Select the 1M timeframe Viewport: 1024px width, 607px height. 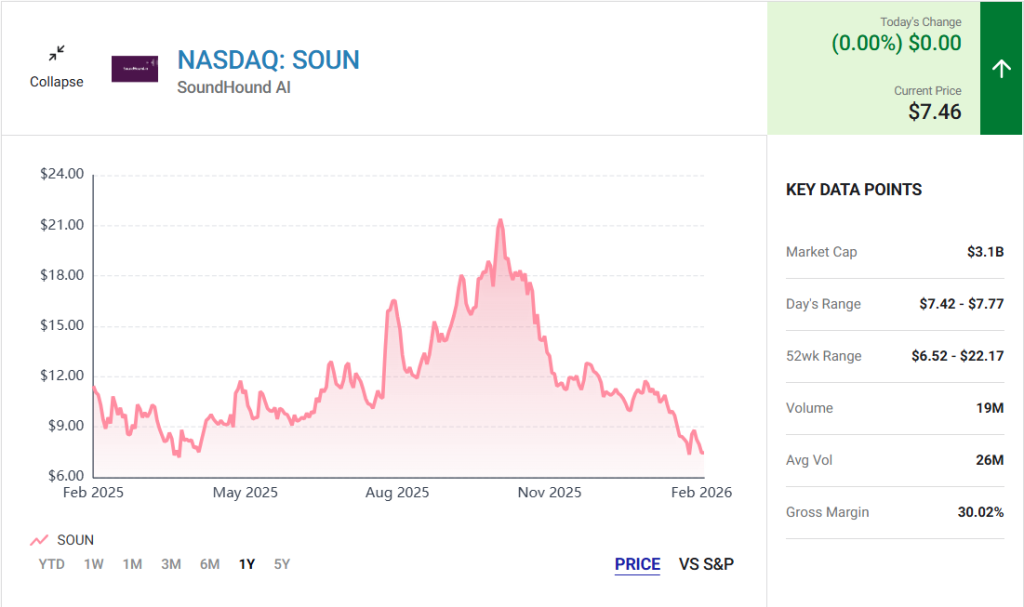point(132,564)
